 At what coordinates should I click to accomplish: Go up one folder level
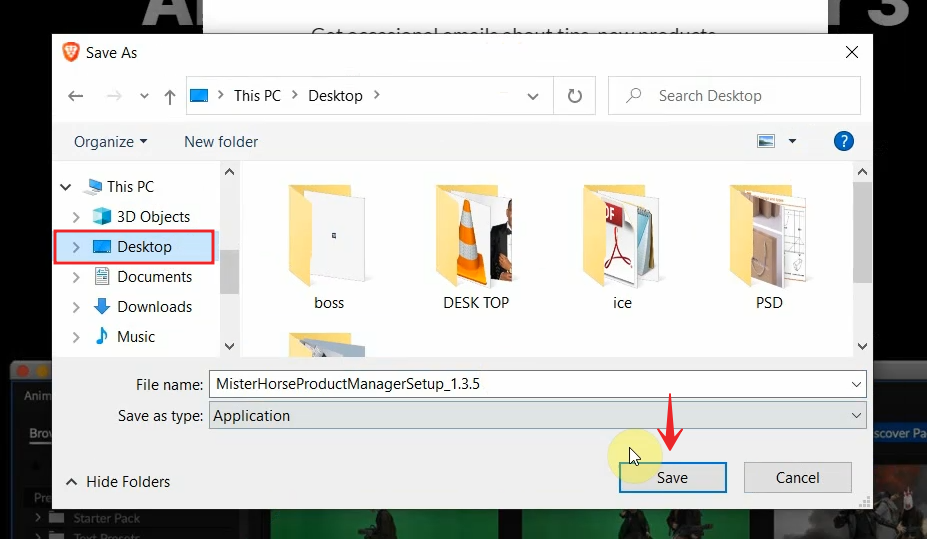point(170,96)
